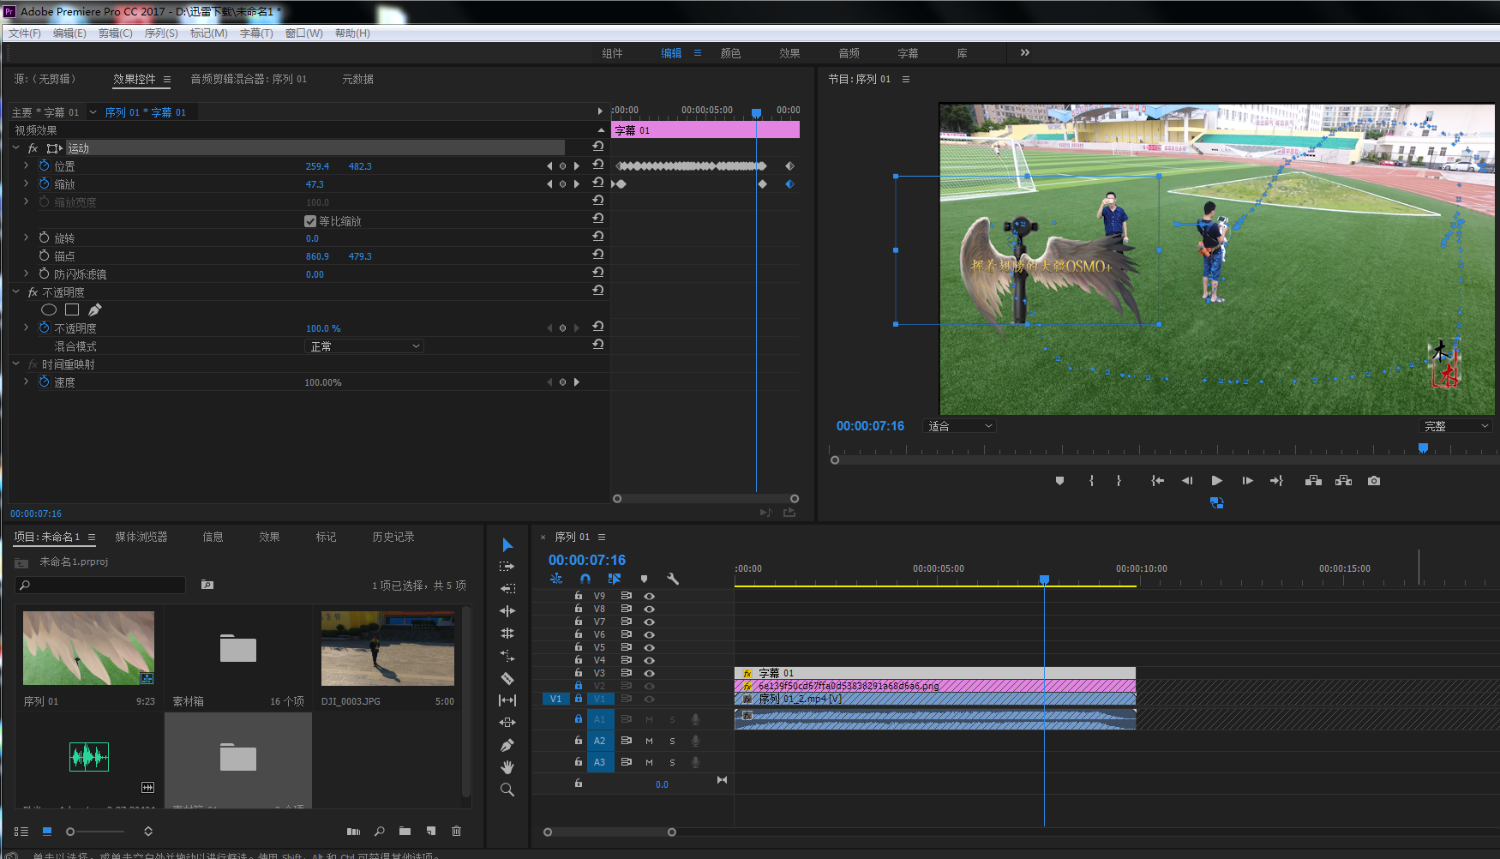Hide track V9 with eye icon
1500x859 pixels.
click(650, 596)
